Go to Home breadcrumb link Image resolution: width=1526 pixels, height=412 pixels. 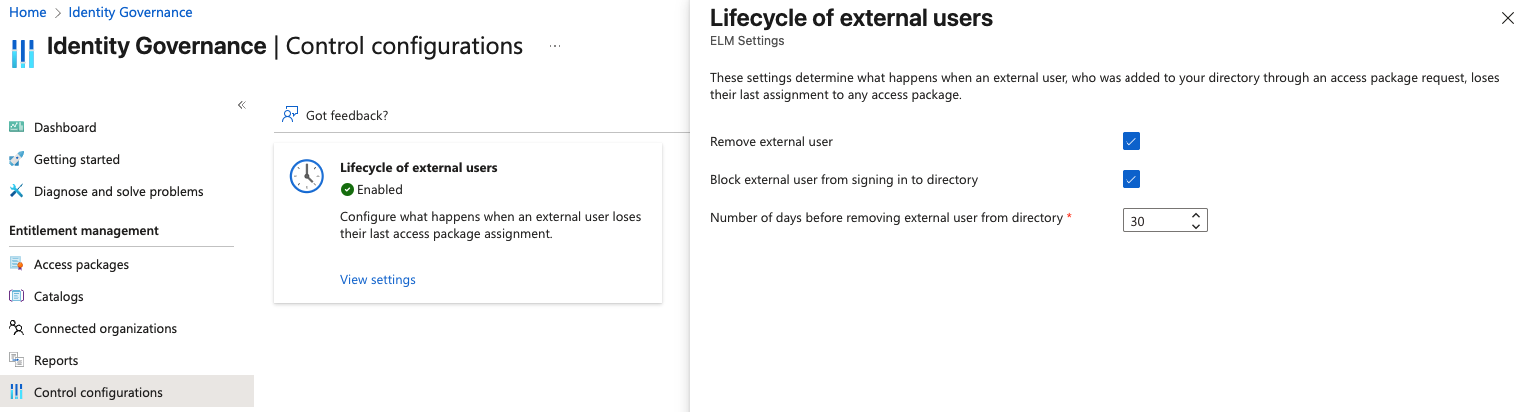click(x=27, y=12)
